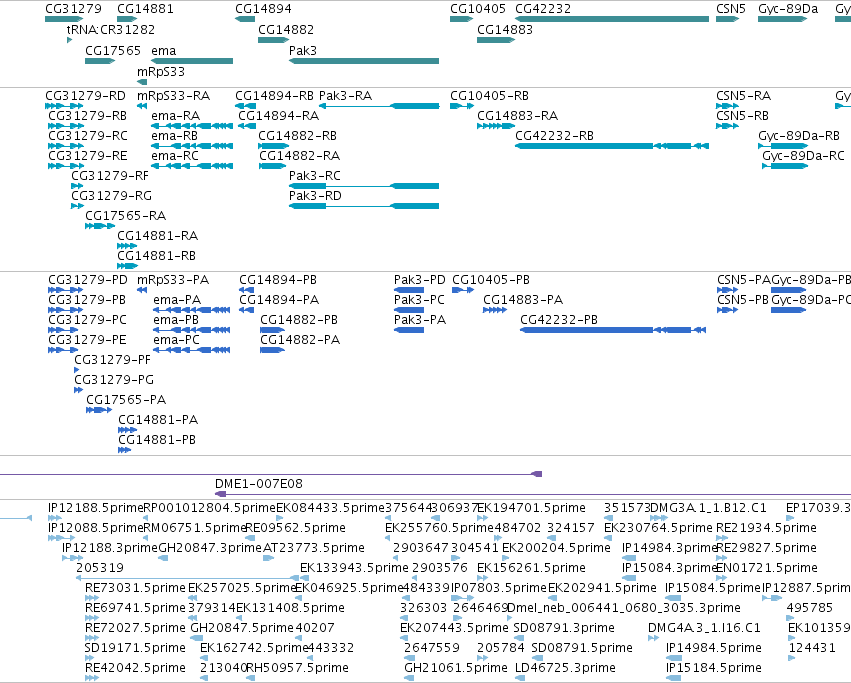Click the SD19171.5prime EST label
The height and width of the screenshot is (683, 851).
pos(135,648)
